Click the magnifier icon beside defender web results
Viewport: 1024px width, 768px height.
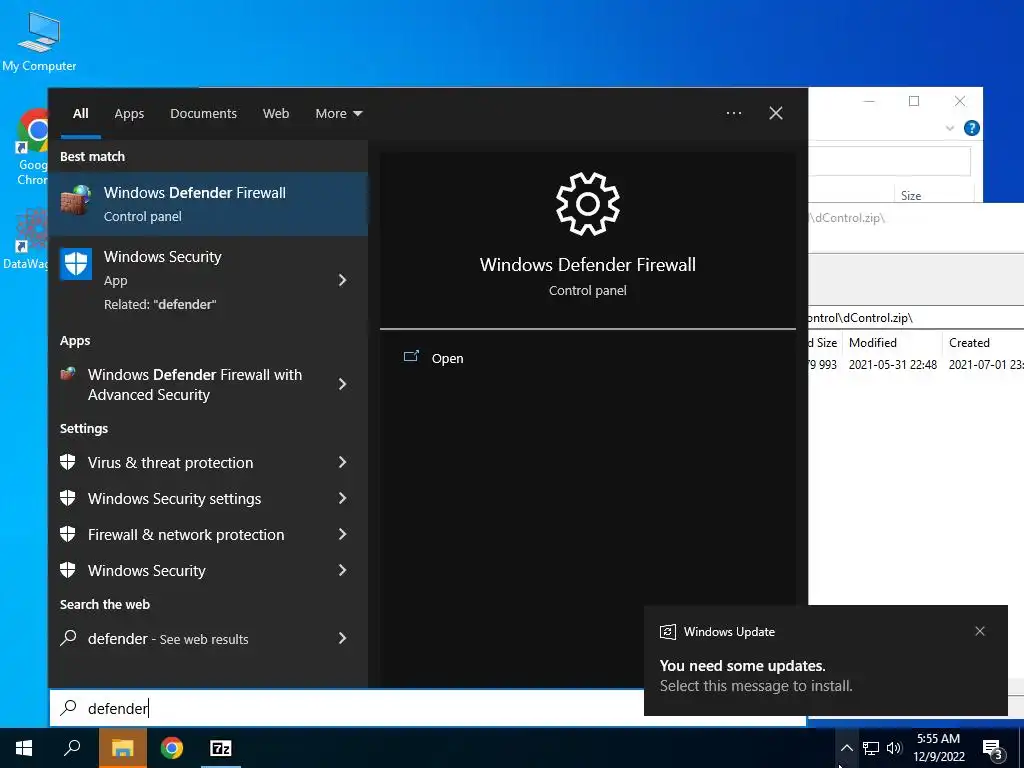click(68, 638)
